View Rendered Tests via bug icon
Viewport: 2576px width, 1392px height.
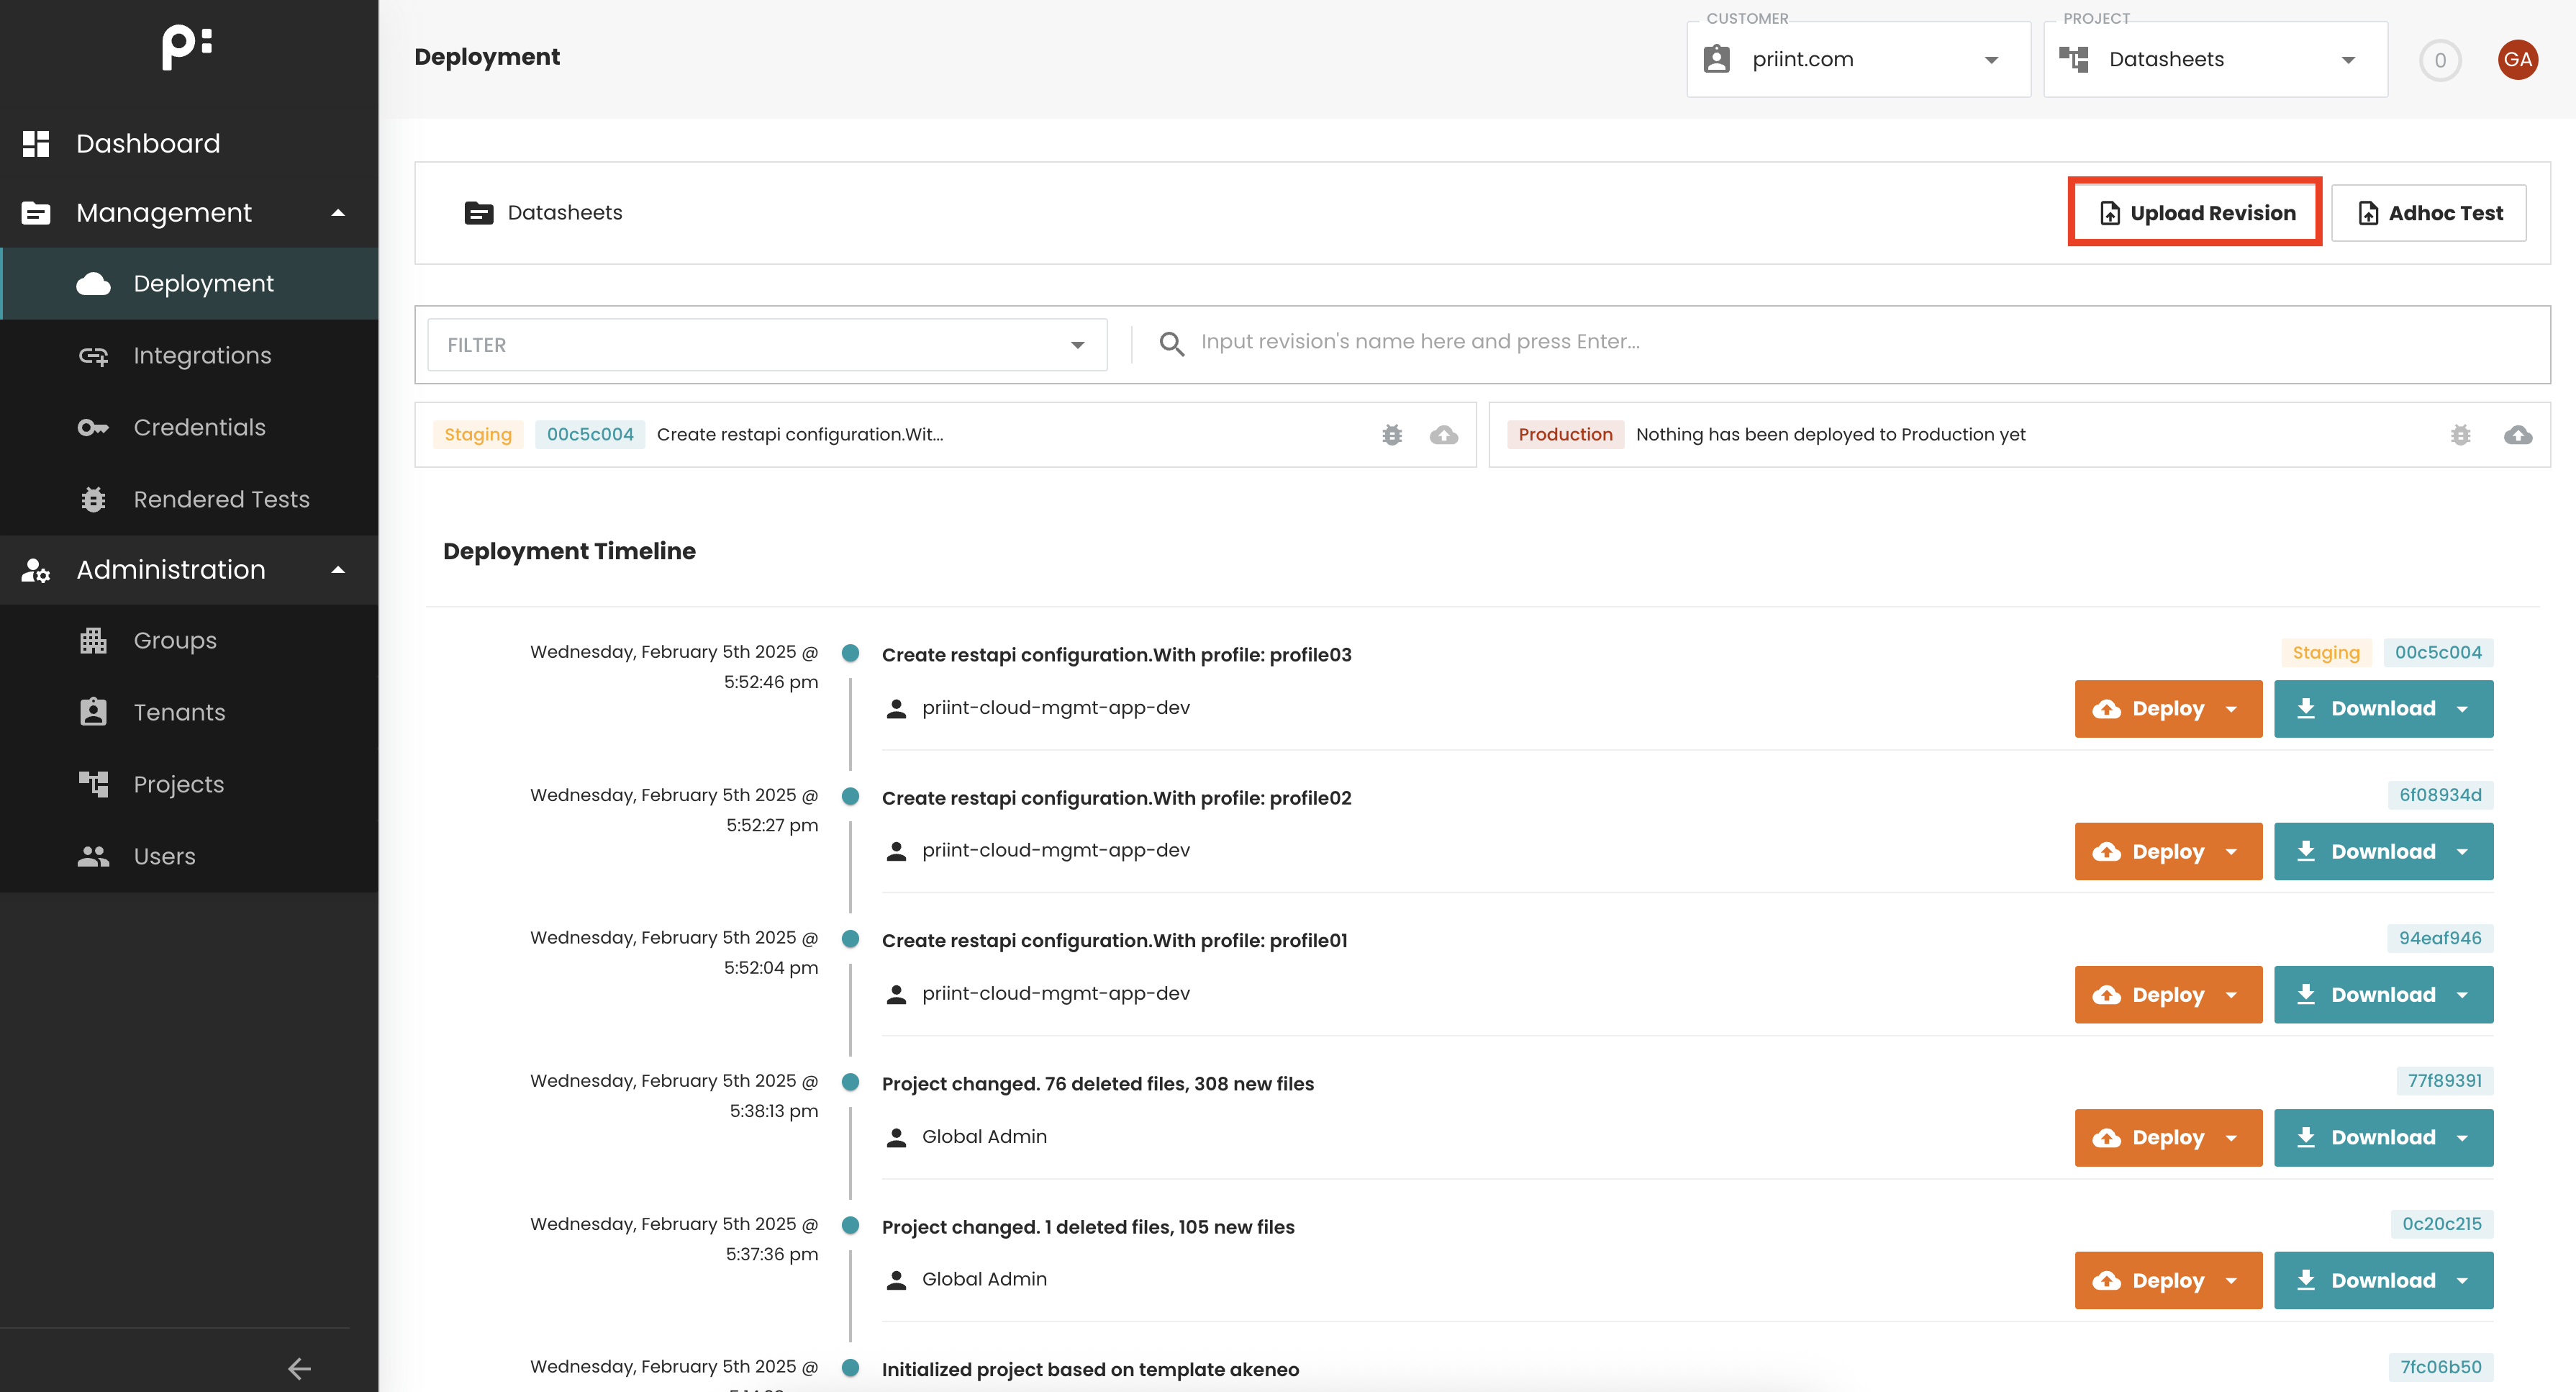(x=221, y=499)
